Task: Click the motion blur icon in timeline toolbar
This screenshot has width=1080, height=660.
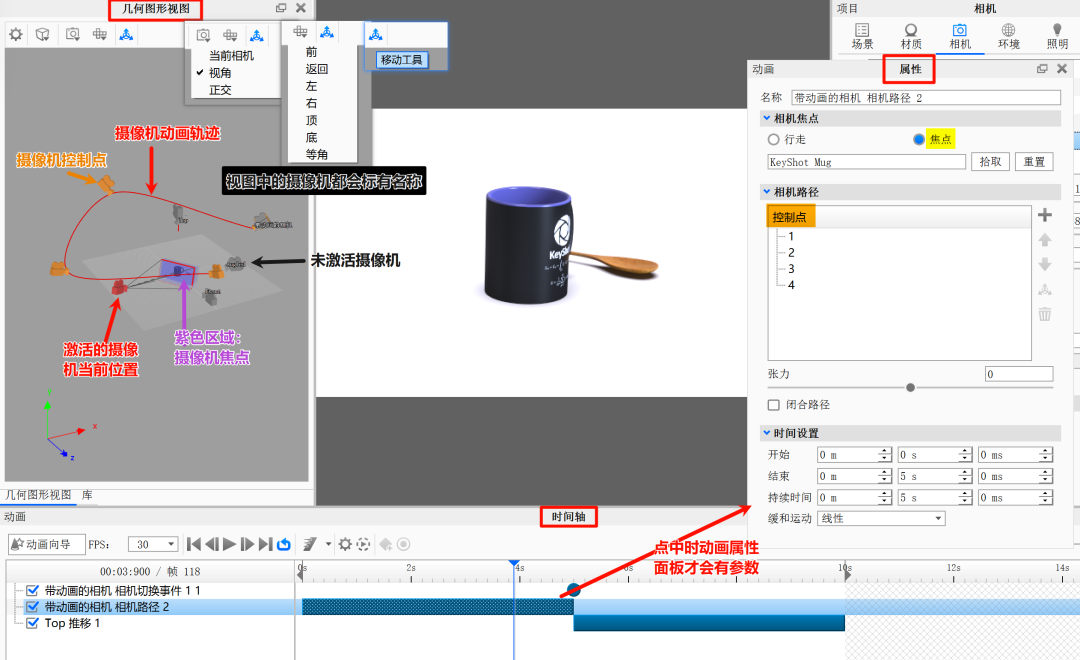Action: [310, 544]
